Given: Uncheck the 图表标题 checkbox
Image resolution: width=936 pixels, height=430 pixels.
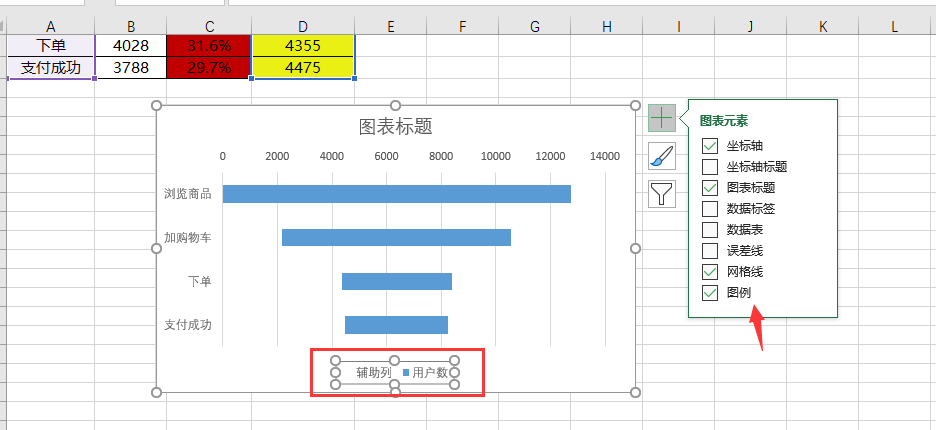Looking at the screenshot, I should pyautogui.click(x=710, y=188).
